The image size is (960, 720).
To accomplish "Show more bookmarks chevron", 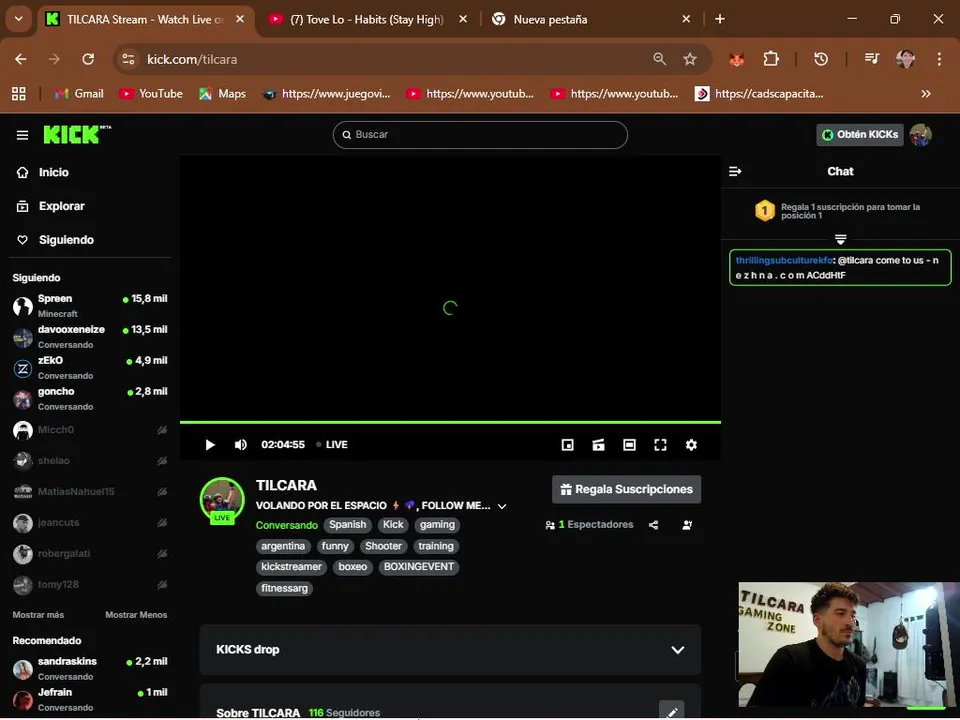I will 926,94.
